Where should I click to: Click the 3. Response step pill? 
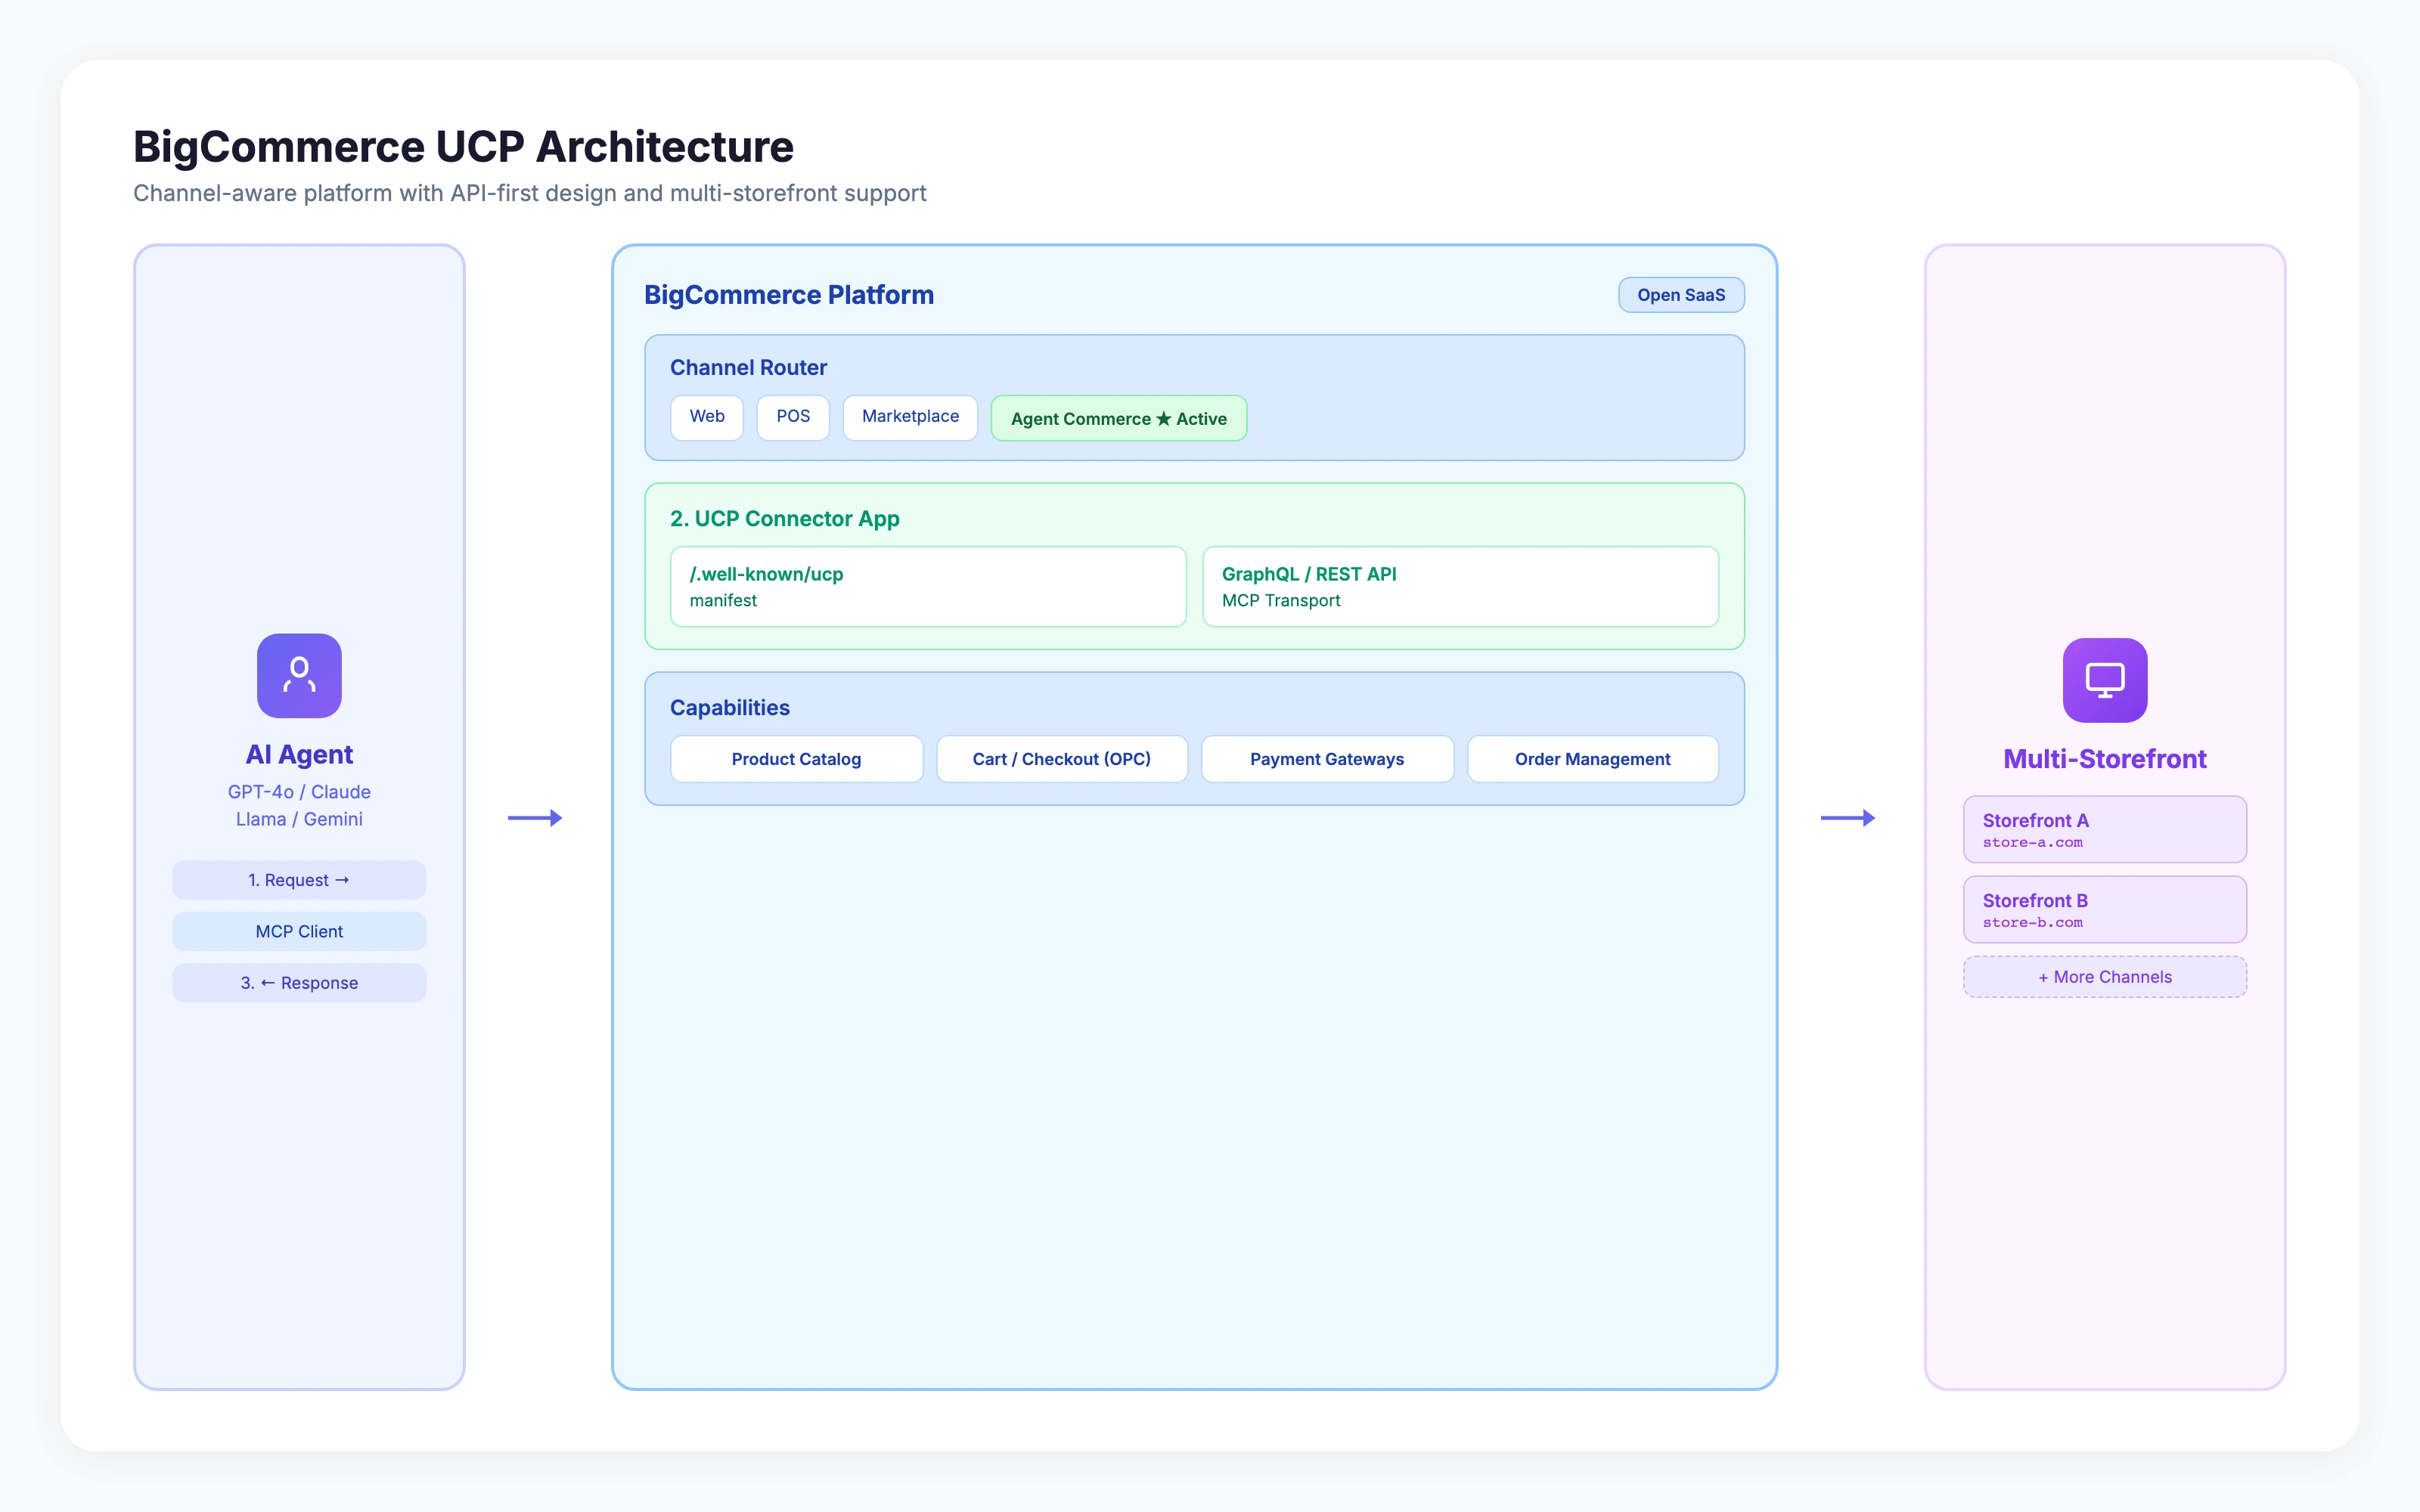tap(299, 983)
